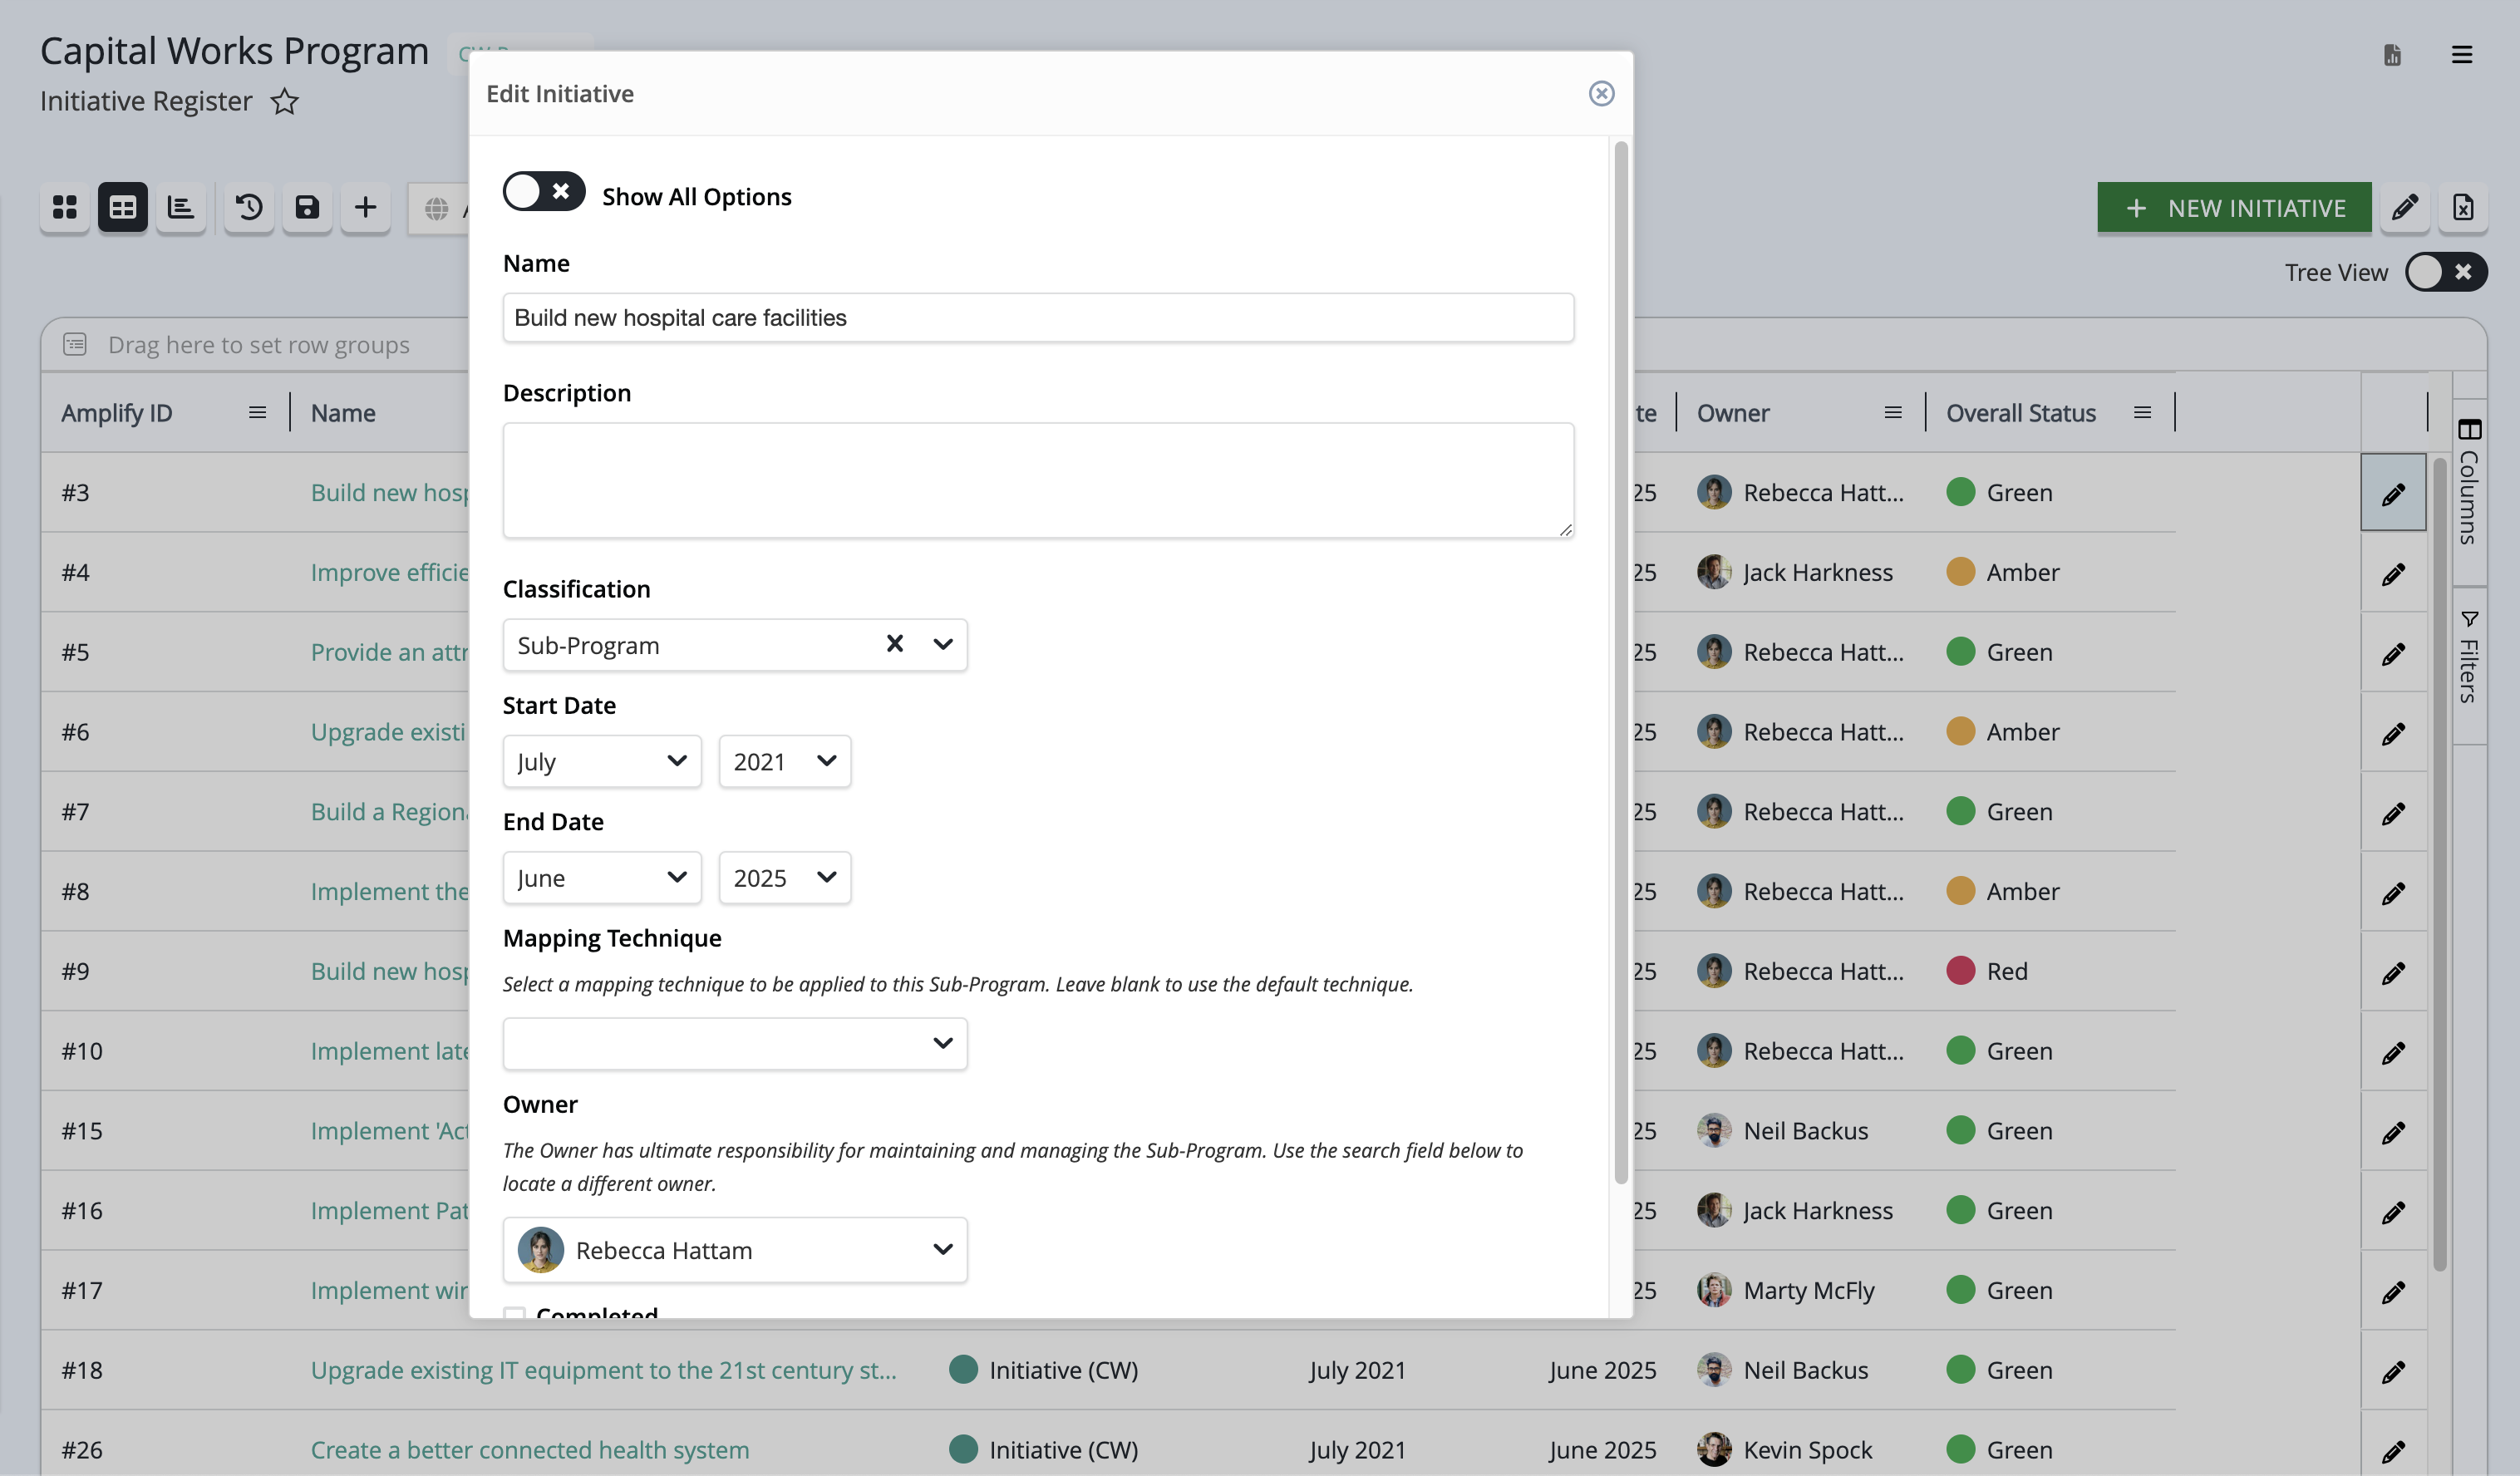Switch to table view
Viewport: 2520px width, 1476px height.
pos(123,208)
